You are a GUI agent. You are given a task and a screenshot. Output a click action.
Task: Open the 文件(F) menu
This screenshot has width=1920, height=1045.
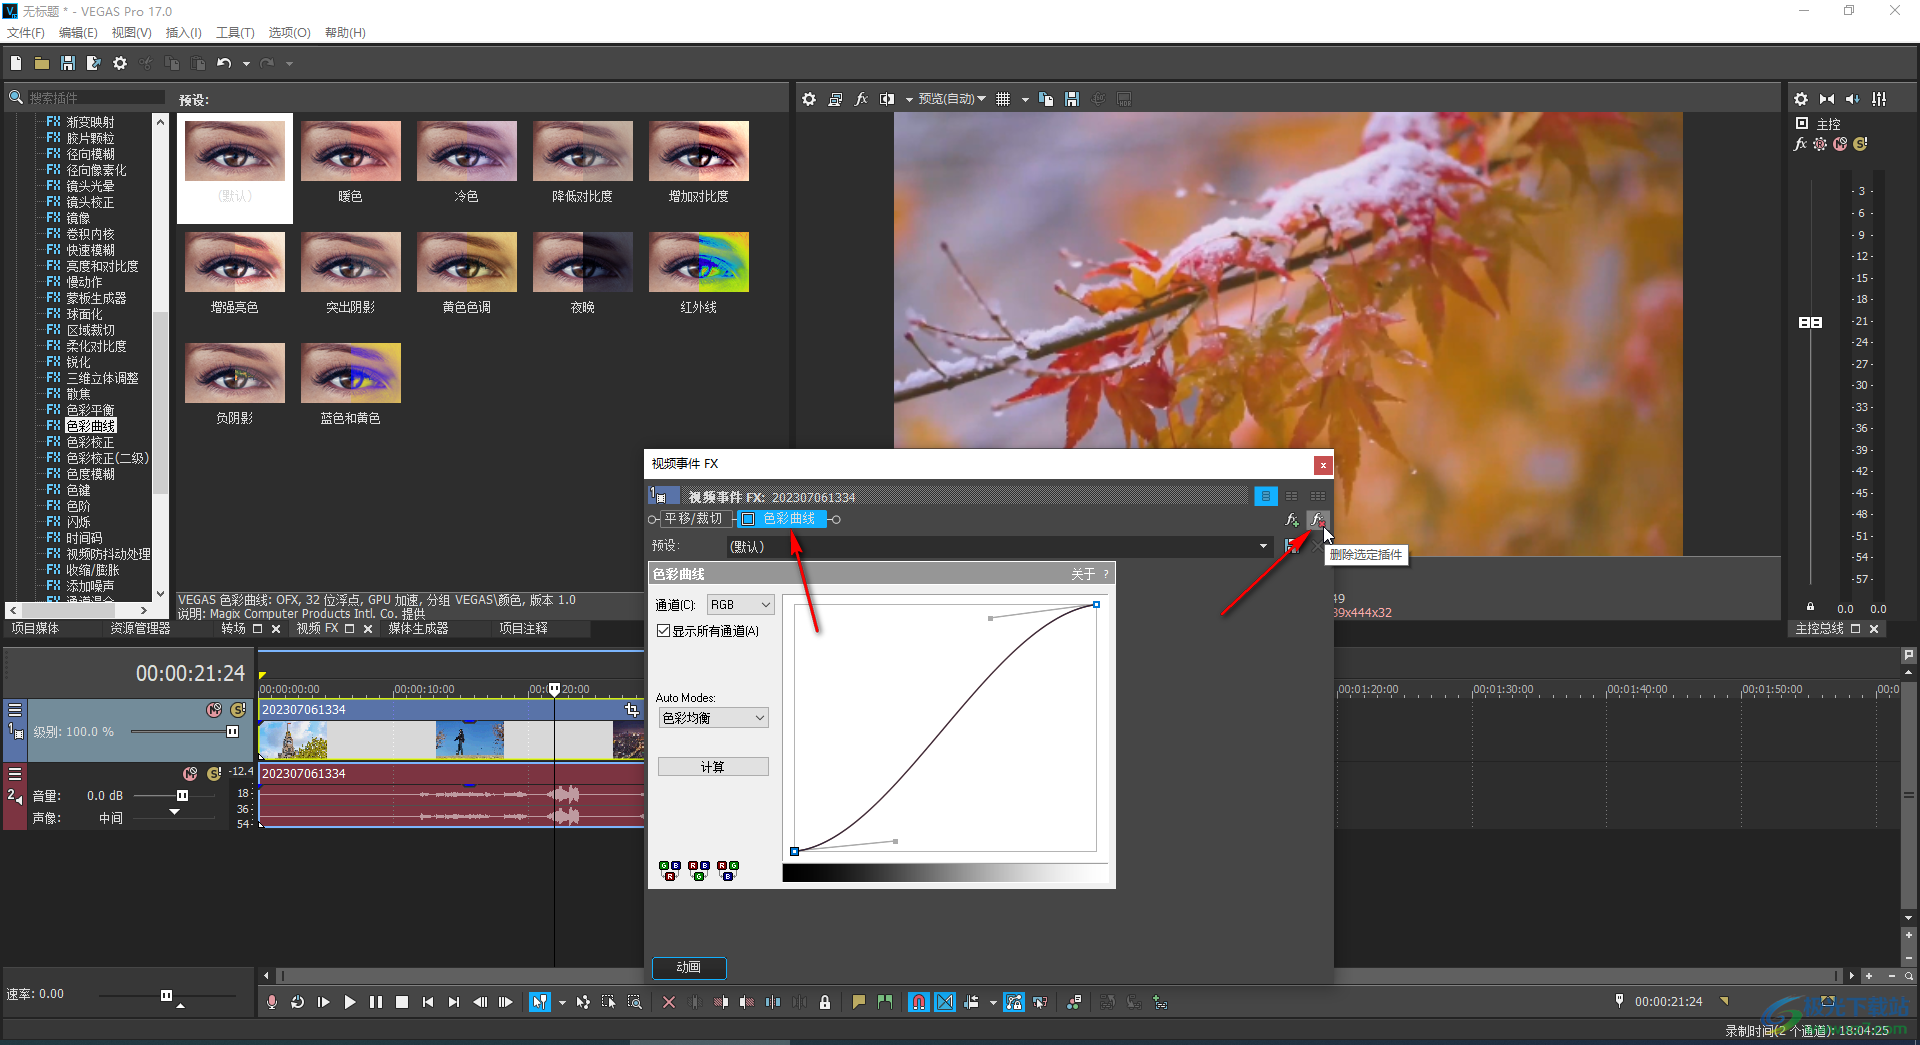[x=26, y=32]
